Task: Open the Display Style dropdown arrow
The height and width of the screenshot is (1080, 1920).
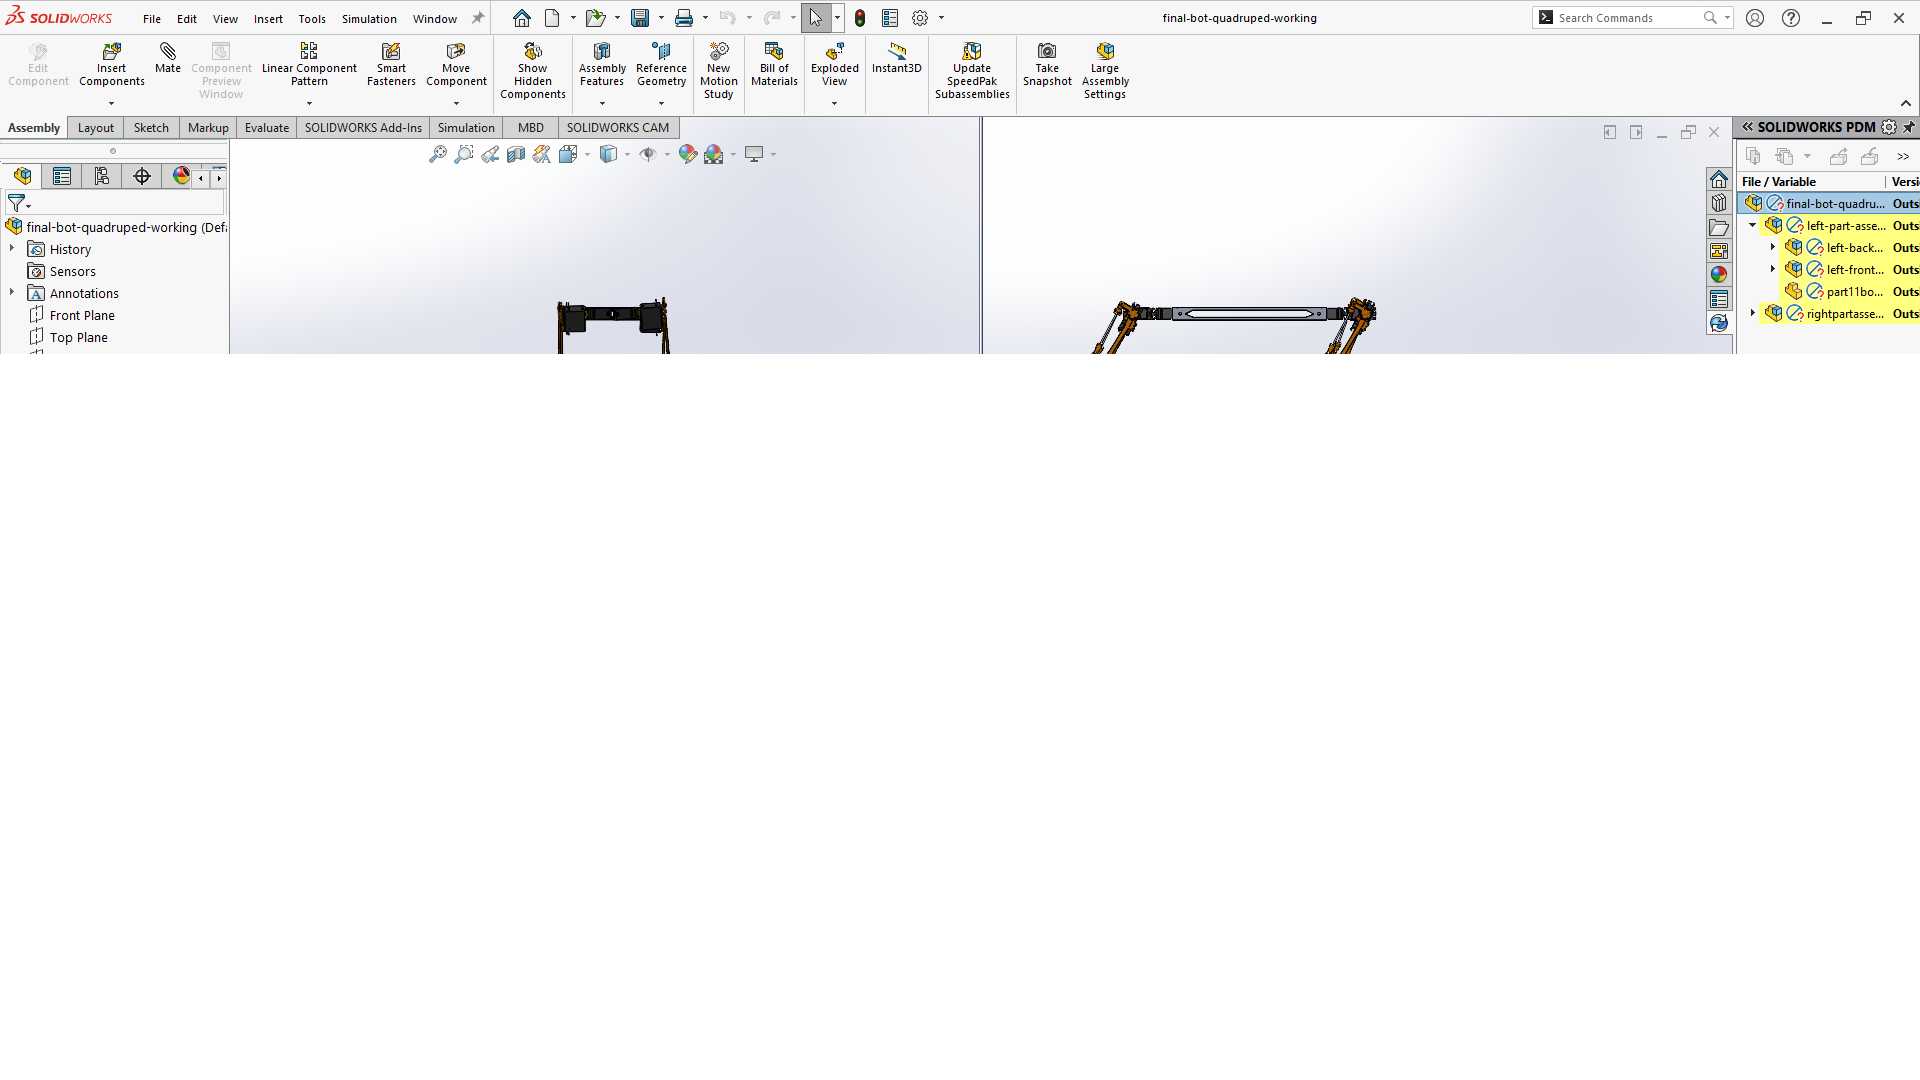Action: [x=627, y=154]
